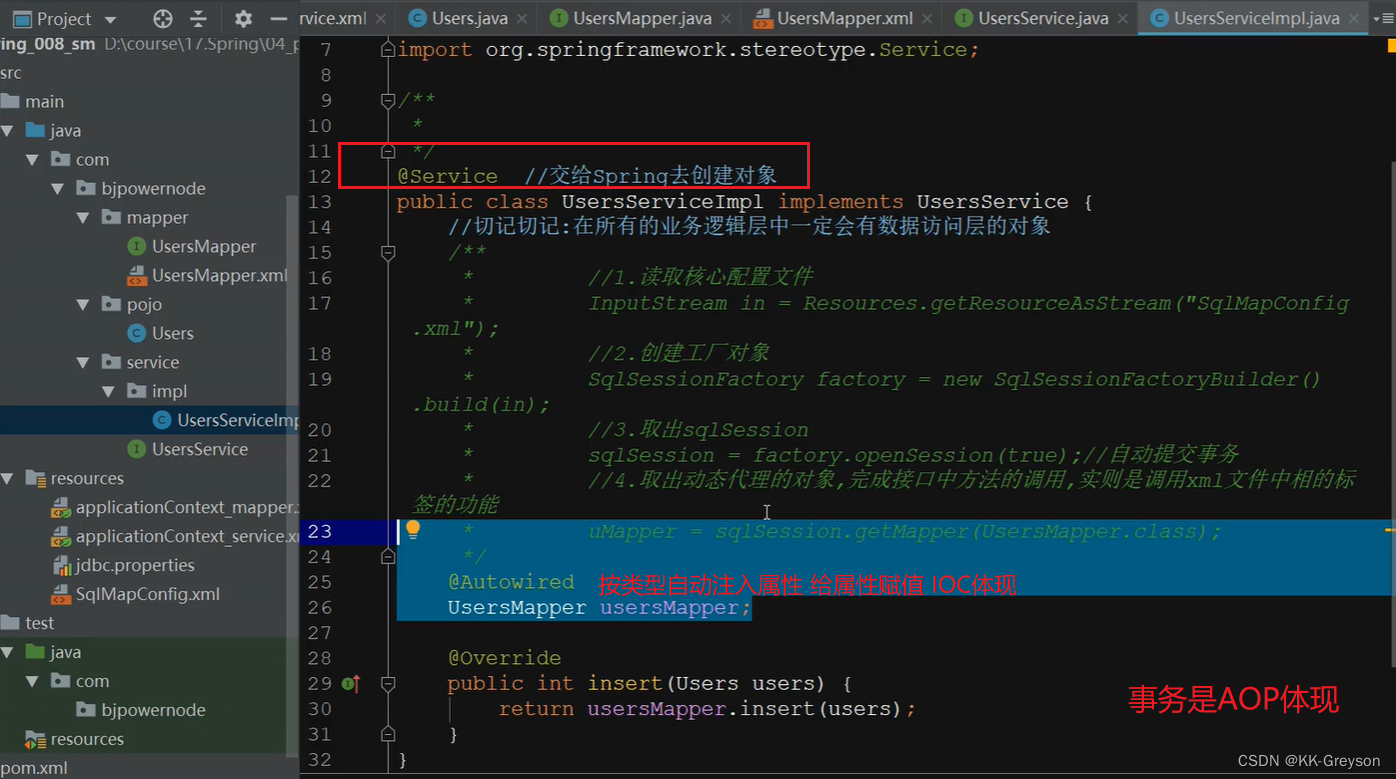Click the @Autowired annotation on line 25
The image size is (1396, 779).
coord(511,582)
